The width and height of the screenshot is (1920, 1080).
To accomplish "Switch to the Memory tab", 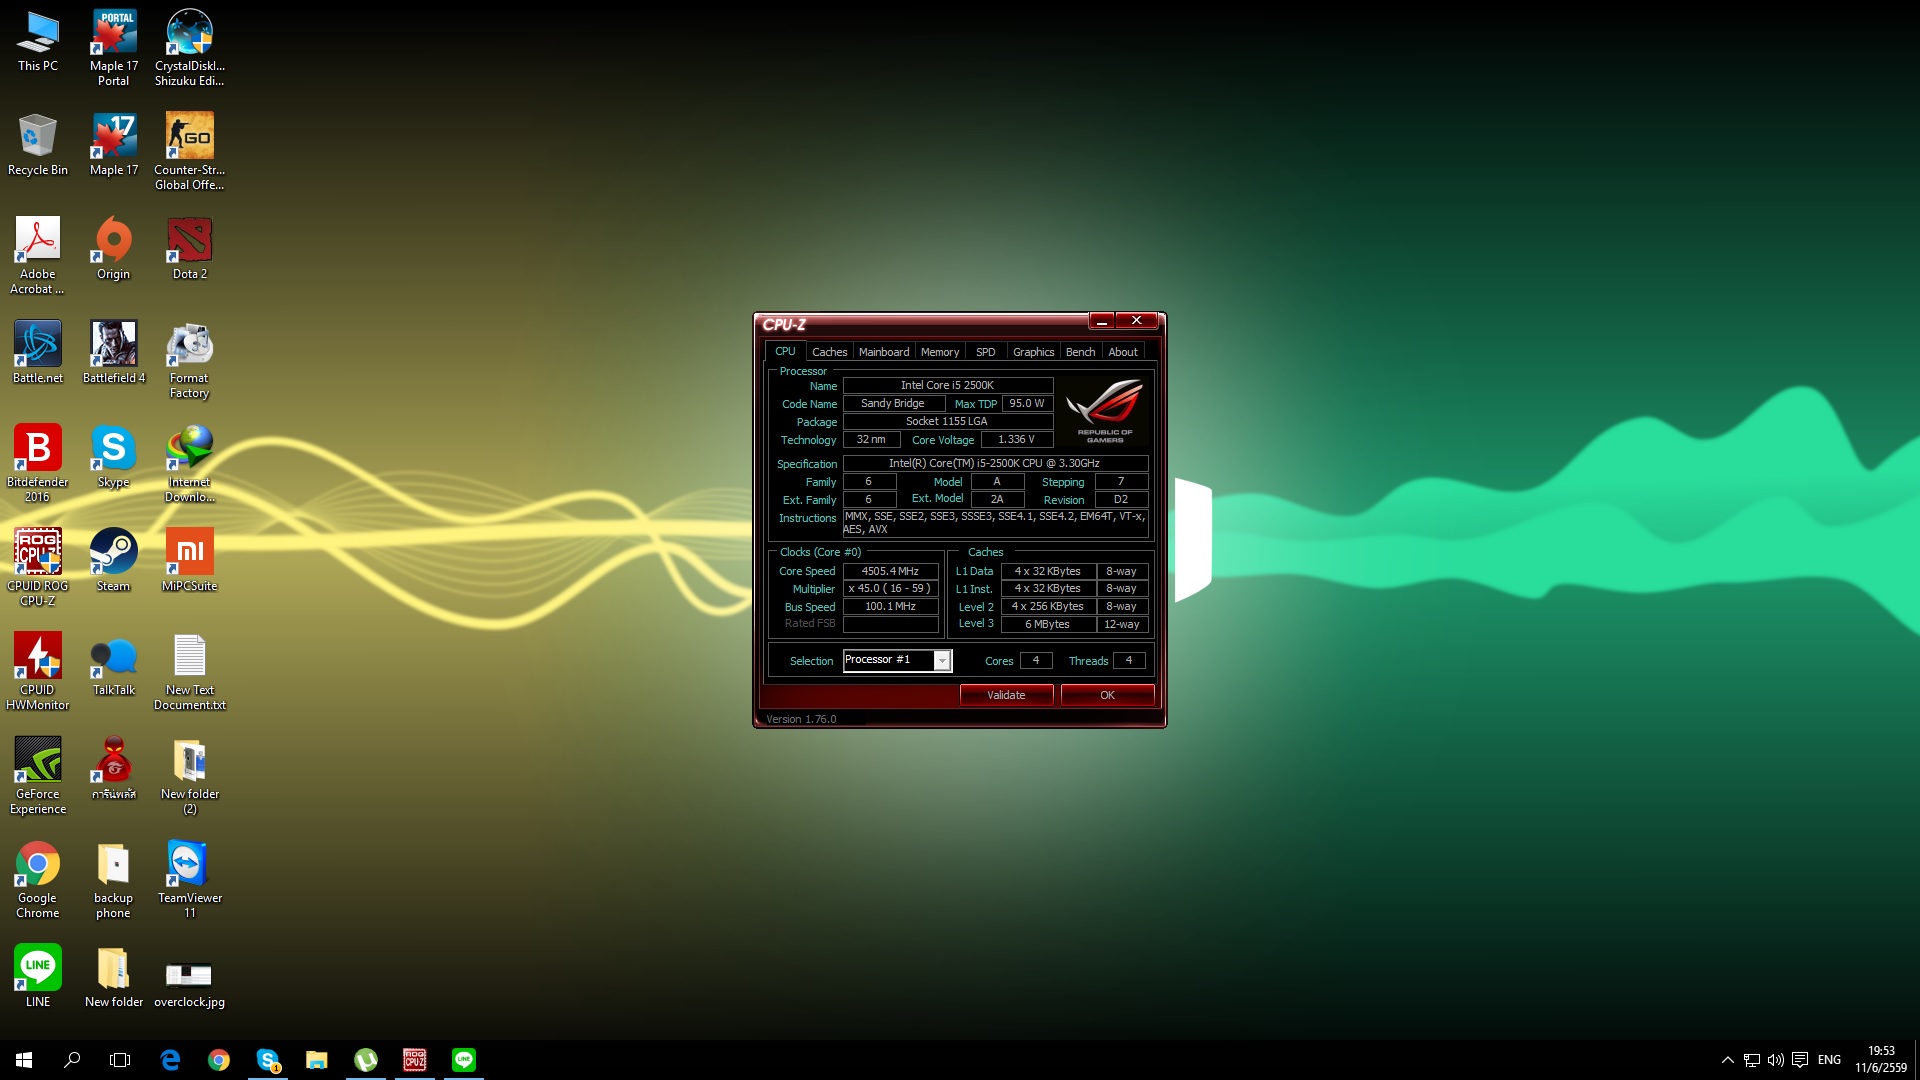I will pyautogui.click(x=939, y=352).
